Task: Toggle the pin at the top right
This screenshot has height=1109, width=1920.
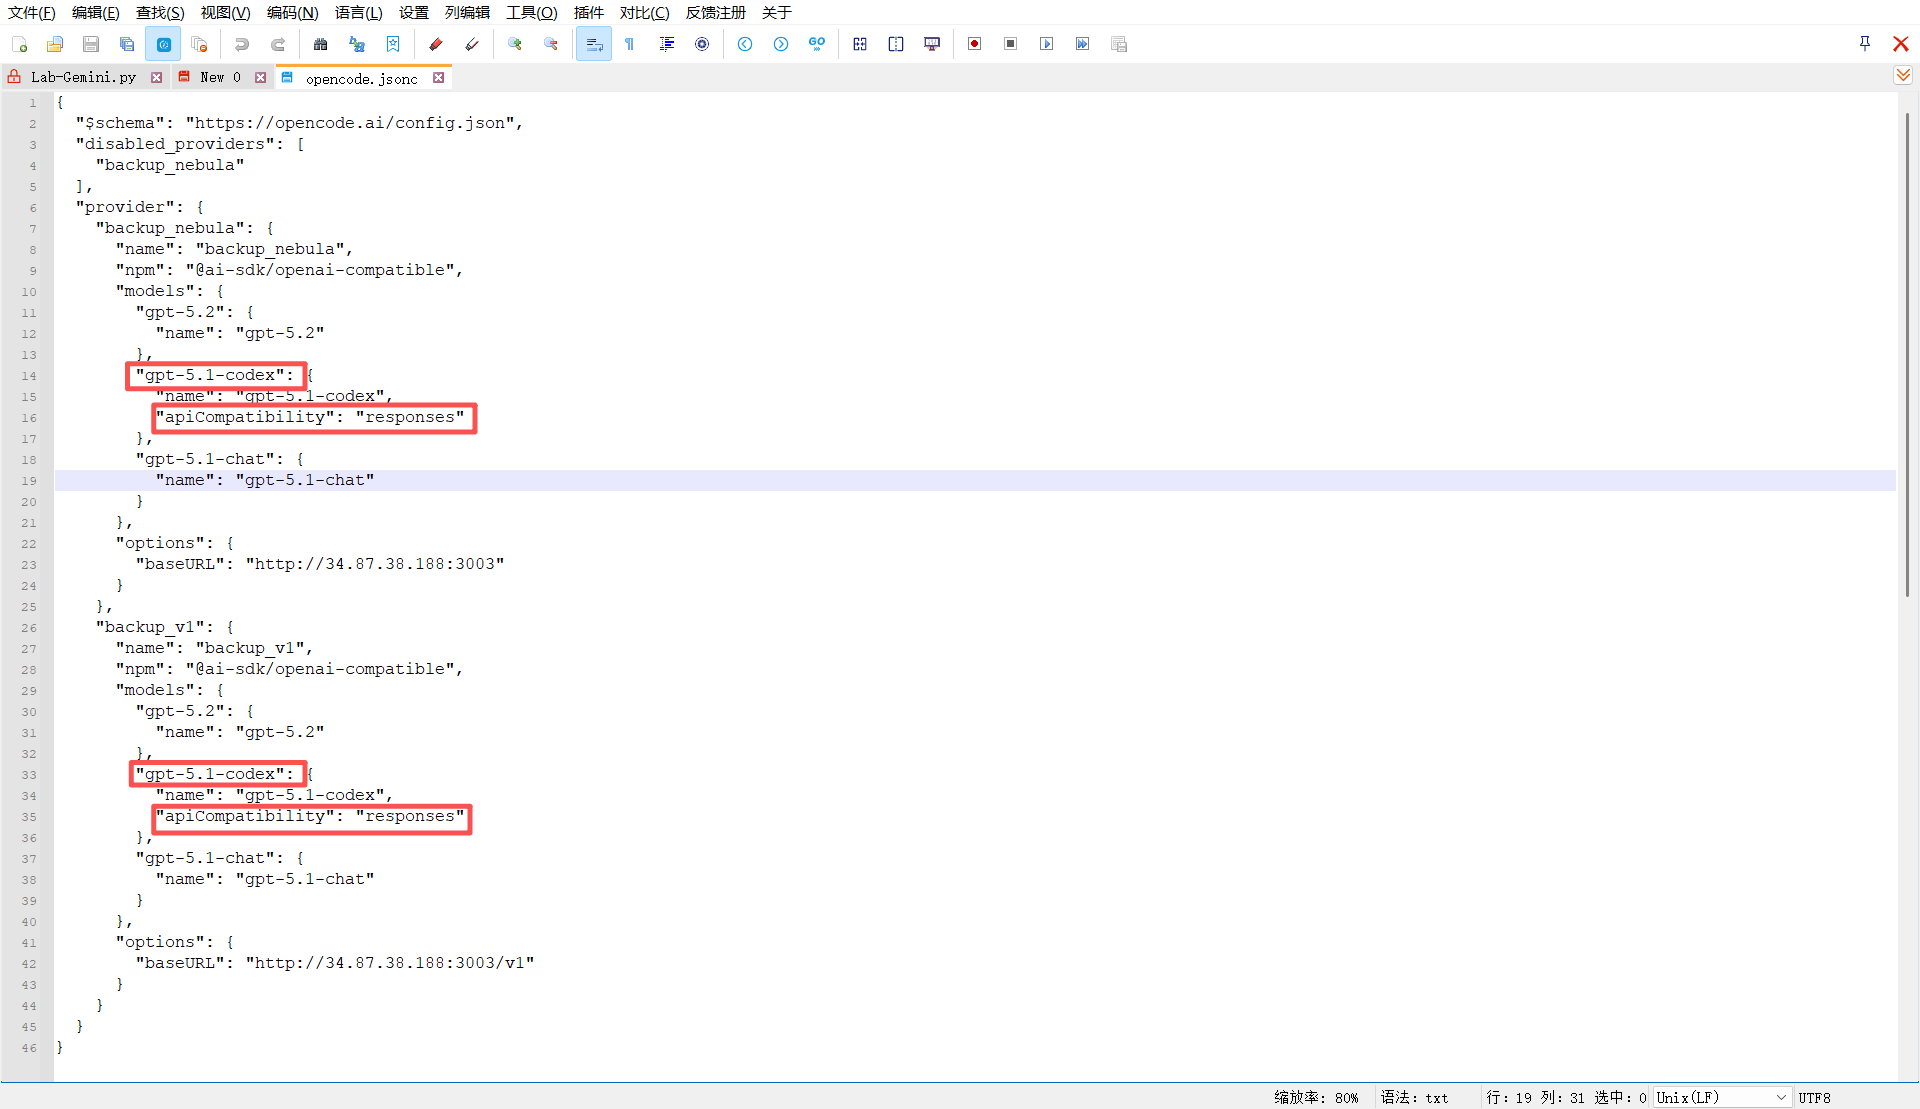Action: pos(1864,43)
